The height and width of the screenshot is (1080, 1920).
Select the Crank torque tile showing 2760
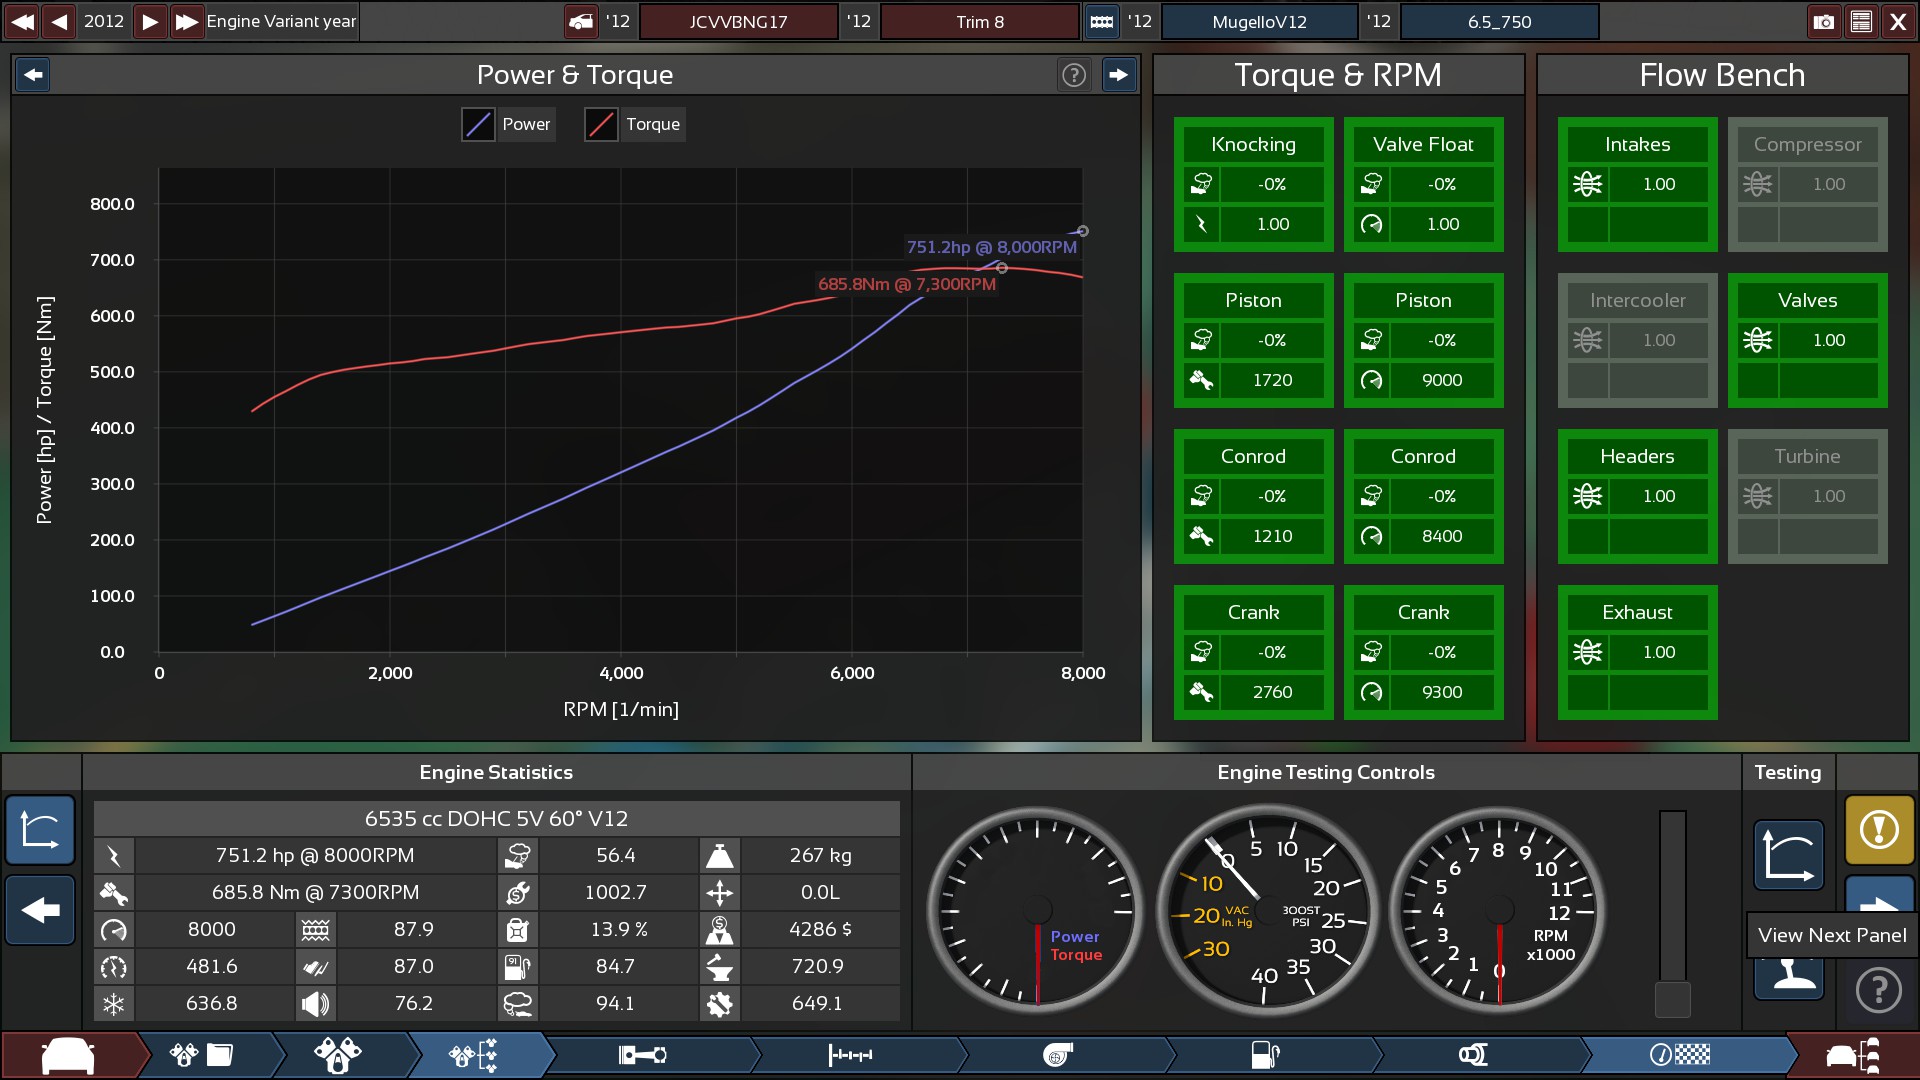tap(1253, 652)
